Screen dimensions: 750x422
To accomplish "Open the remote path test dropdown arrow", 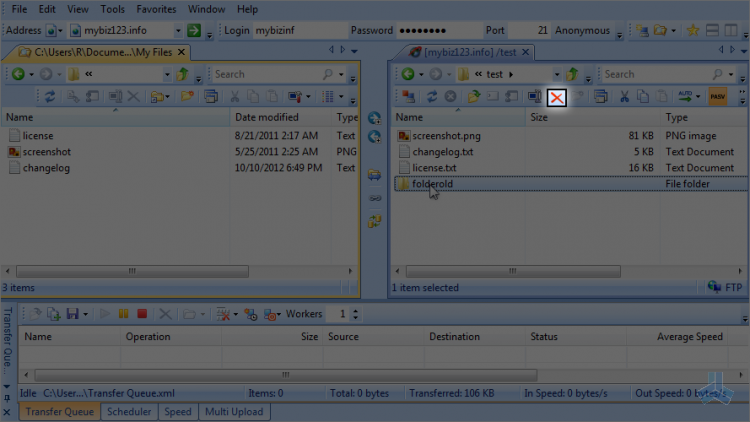I will (557, 75).
